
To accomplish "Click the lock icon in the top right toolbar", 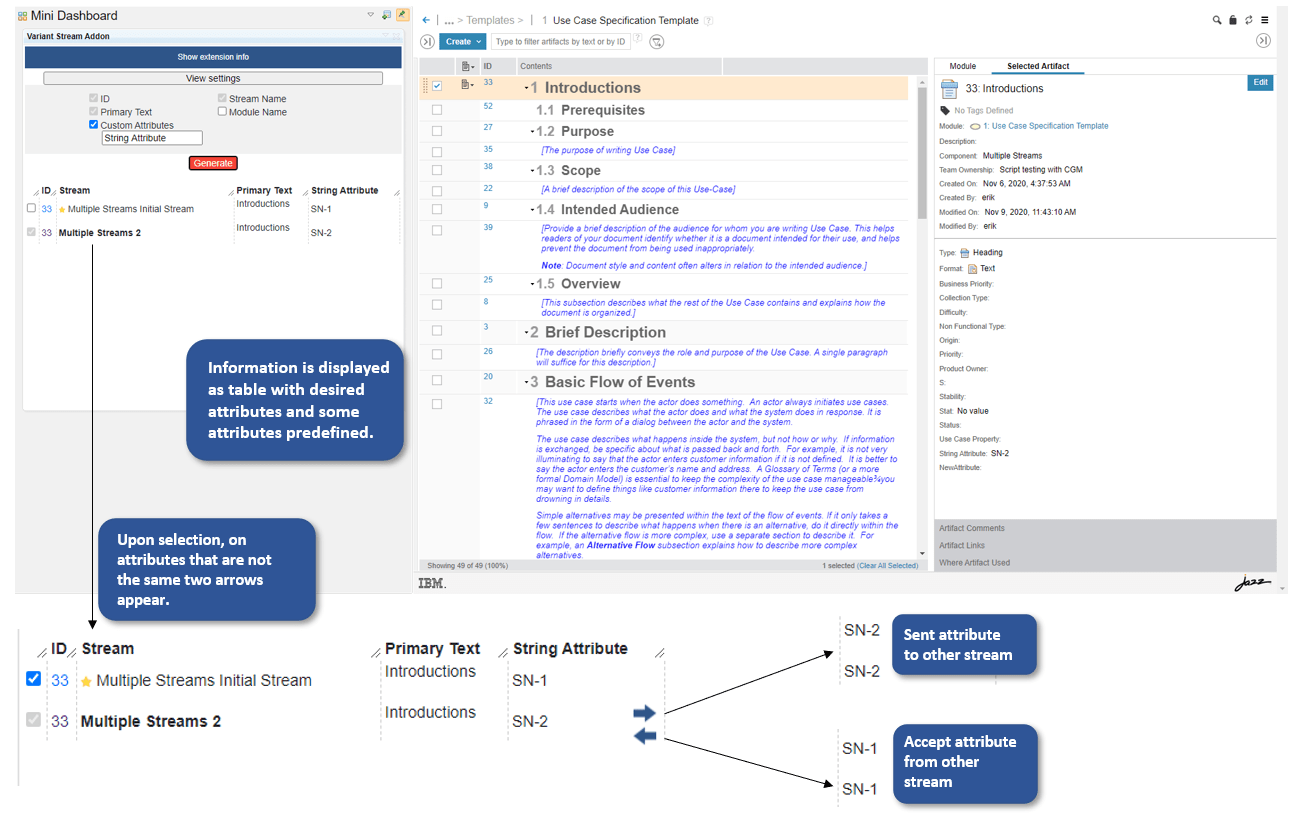I will point(1233,20).
